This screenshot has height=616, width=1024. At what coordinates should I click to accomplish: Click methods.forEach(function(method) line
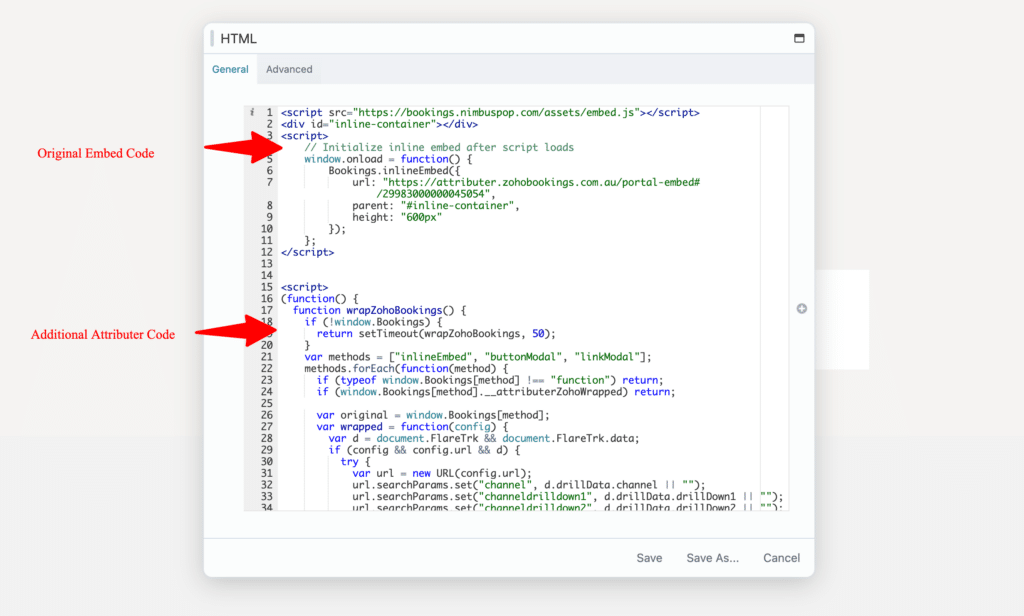click(x=406, y=368)
